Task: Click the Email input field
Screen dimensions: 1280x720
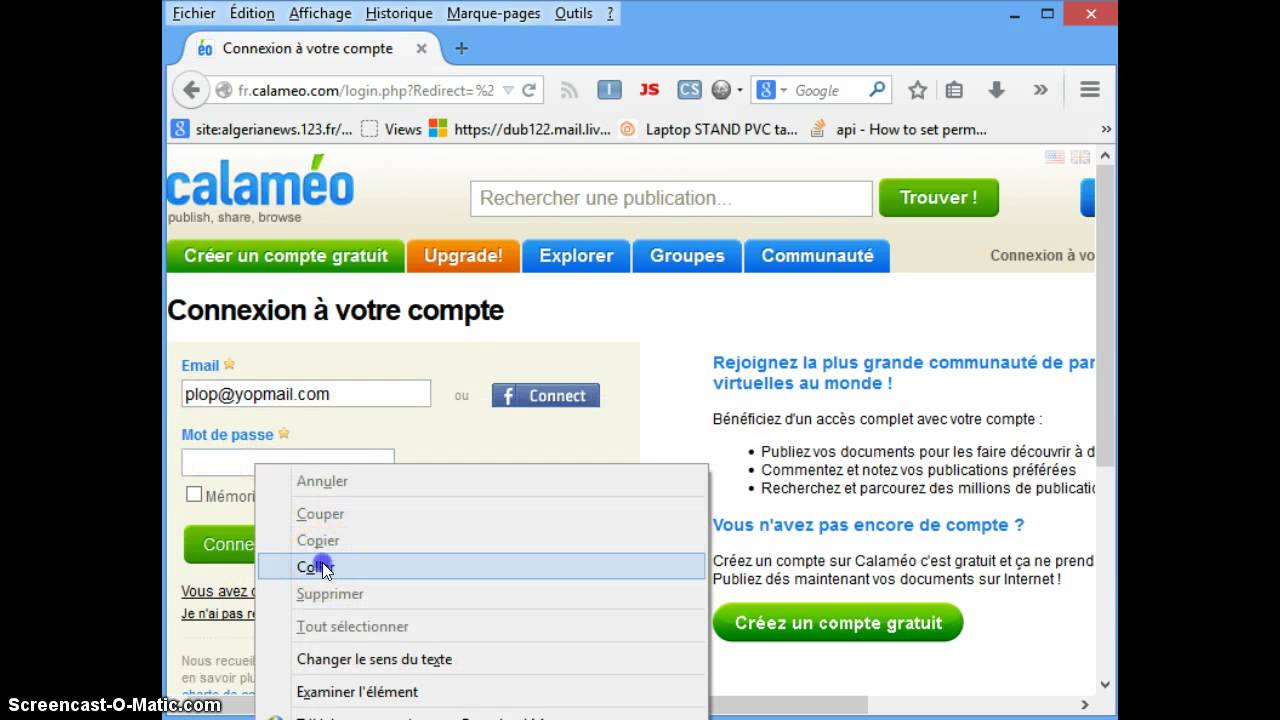Action: [x=306, y=394]
